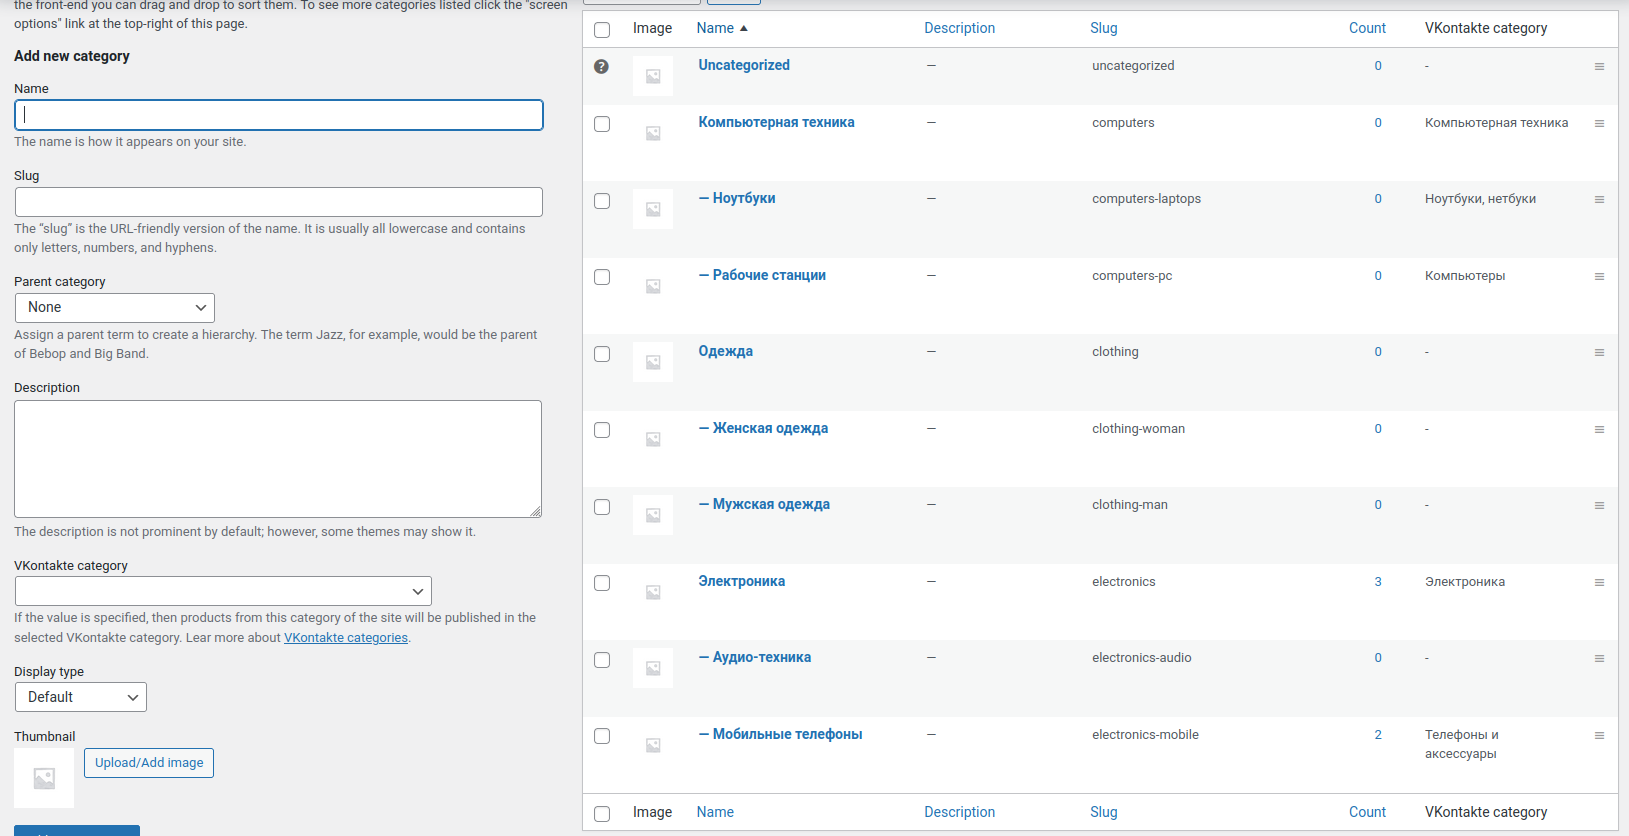Check the box for Ноутбуки
Image resolution: width=1629 pixels, height=836 pixels.
(602, 201)
